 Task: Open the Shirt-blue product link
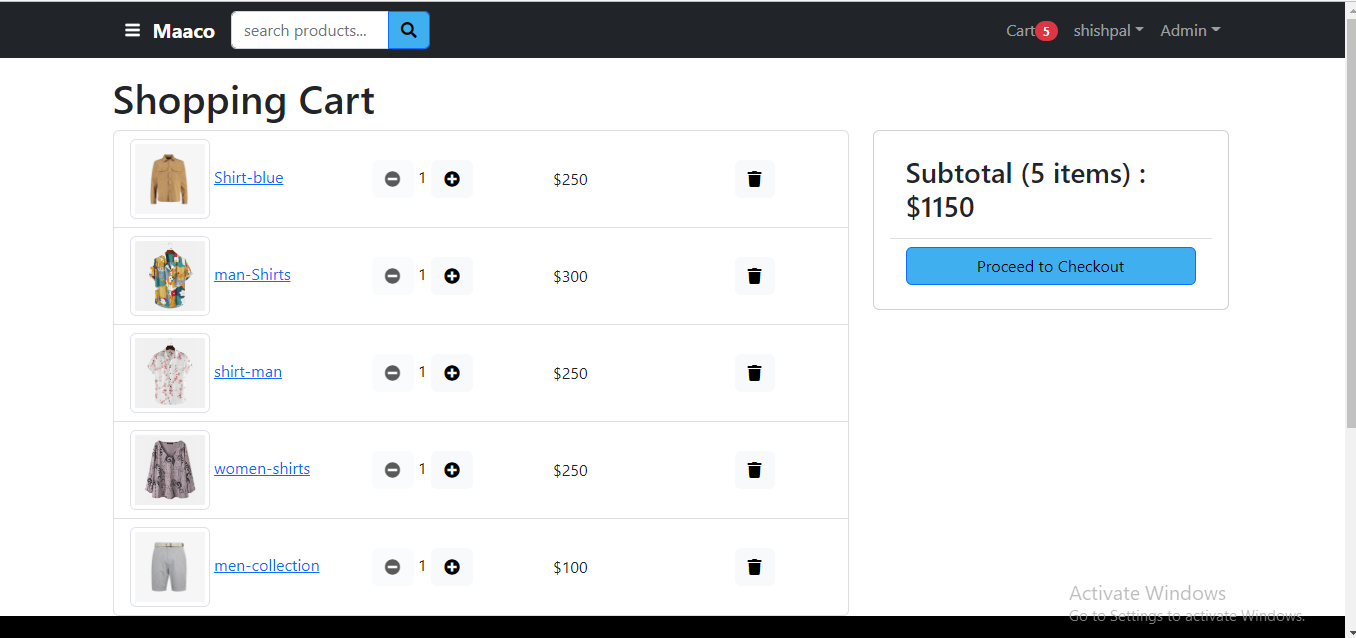point(248,177)
